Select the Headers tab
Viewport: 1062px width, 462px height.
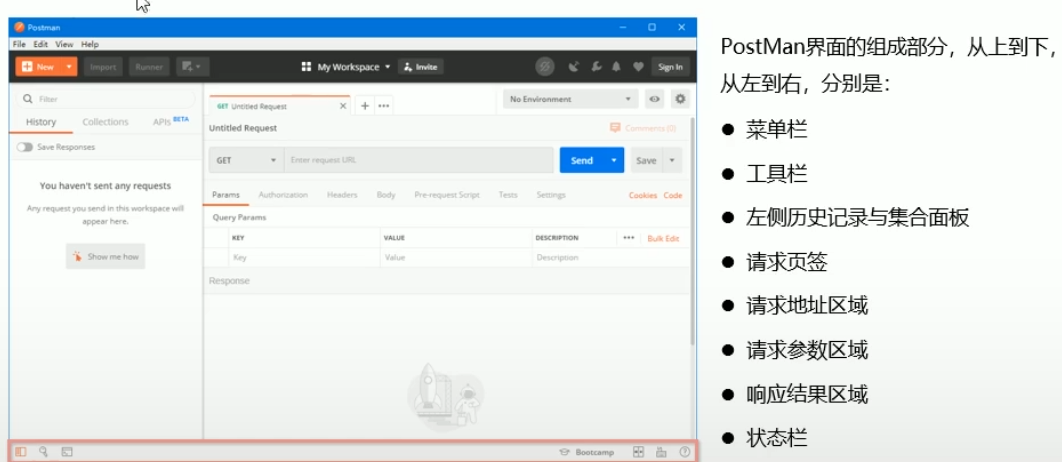[x=342, y=194]
